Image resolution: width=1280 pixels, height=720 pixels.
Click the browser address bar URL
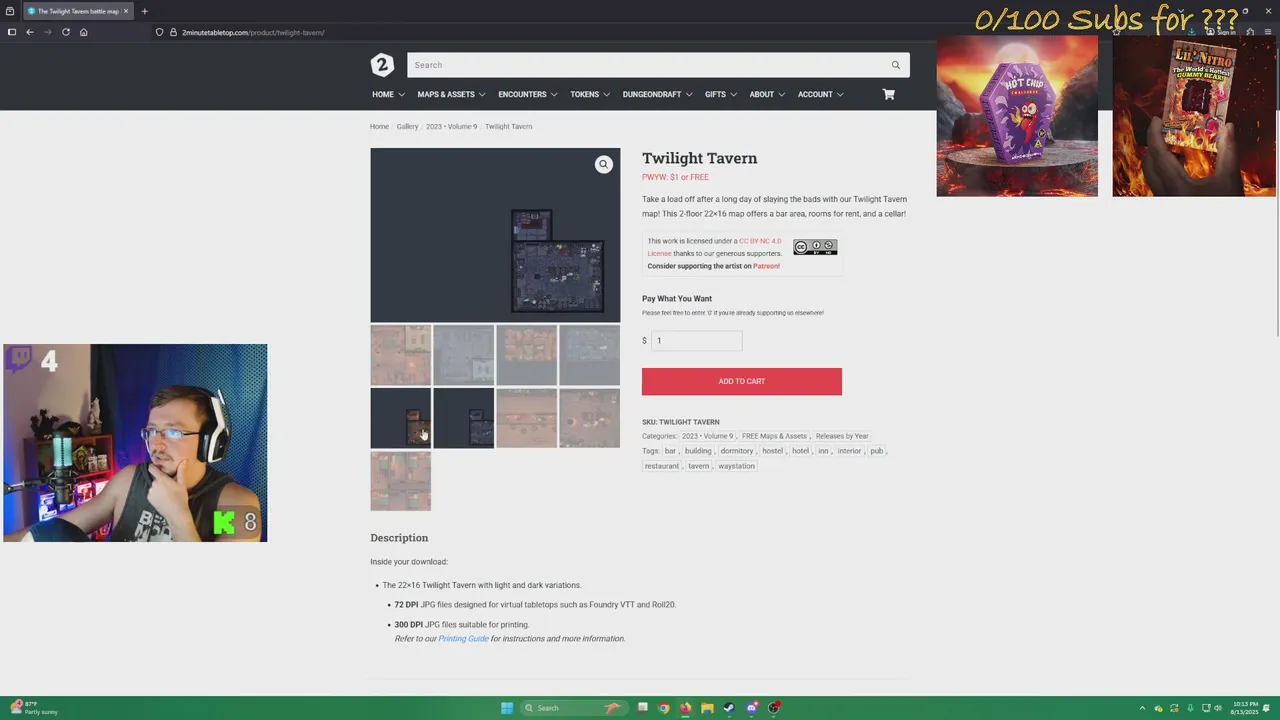click(253, 32)
